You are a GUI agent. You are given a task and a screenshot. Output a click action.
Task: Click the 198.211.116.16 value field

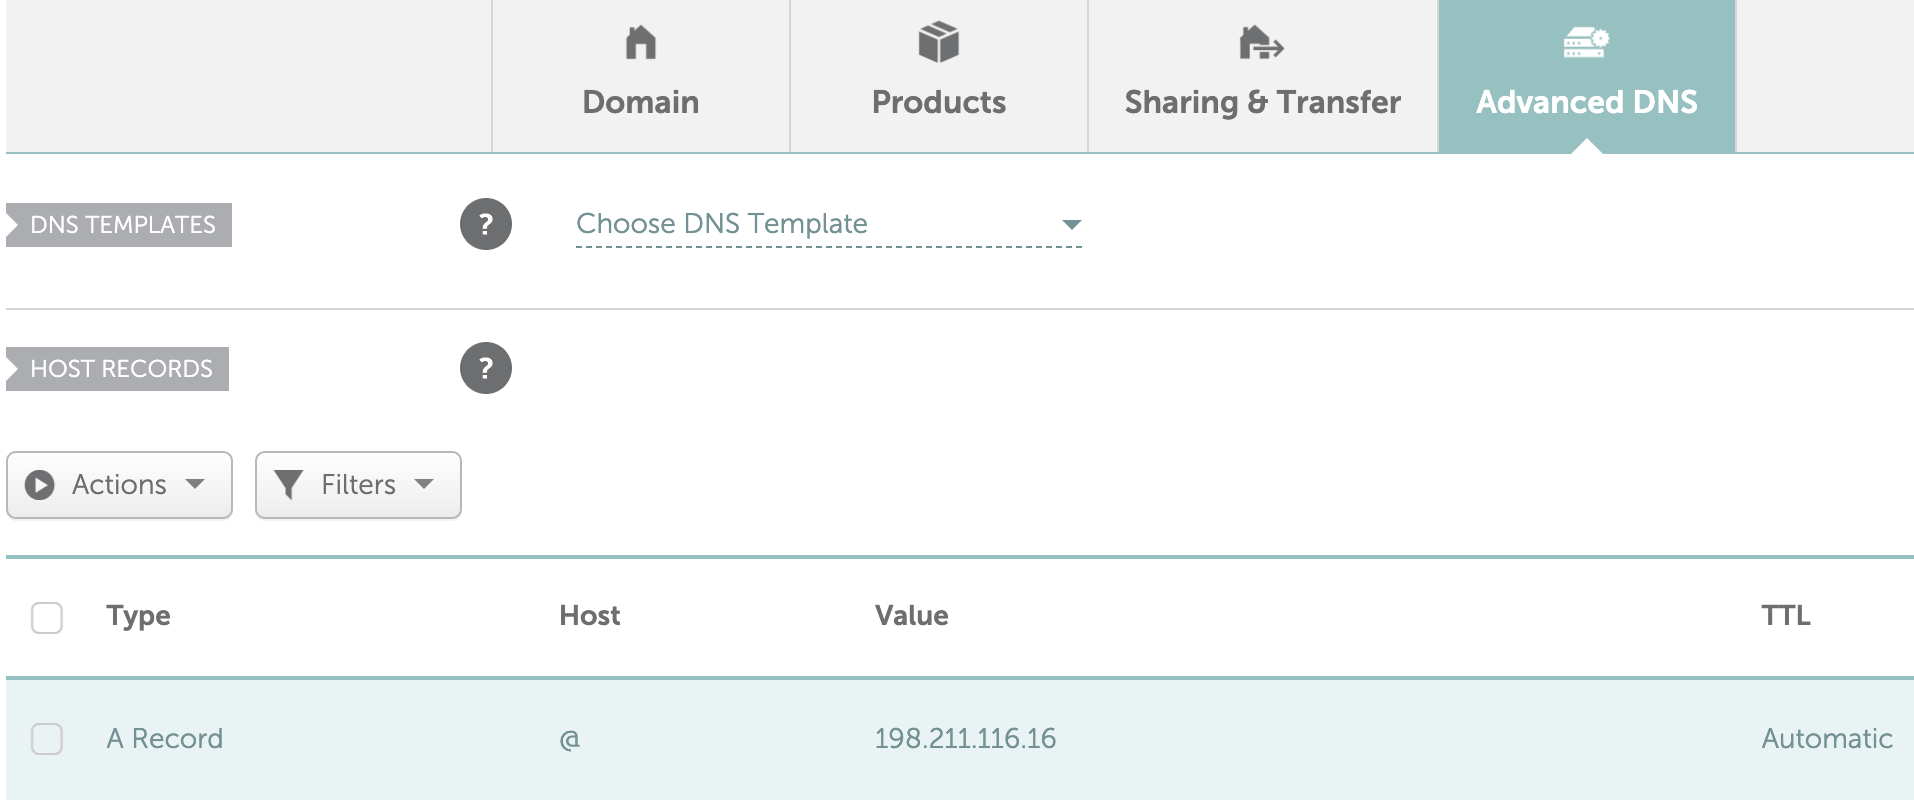point(965,739)
